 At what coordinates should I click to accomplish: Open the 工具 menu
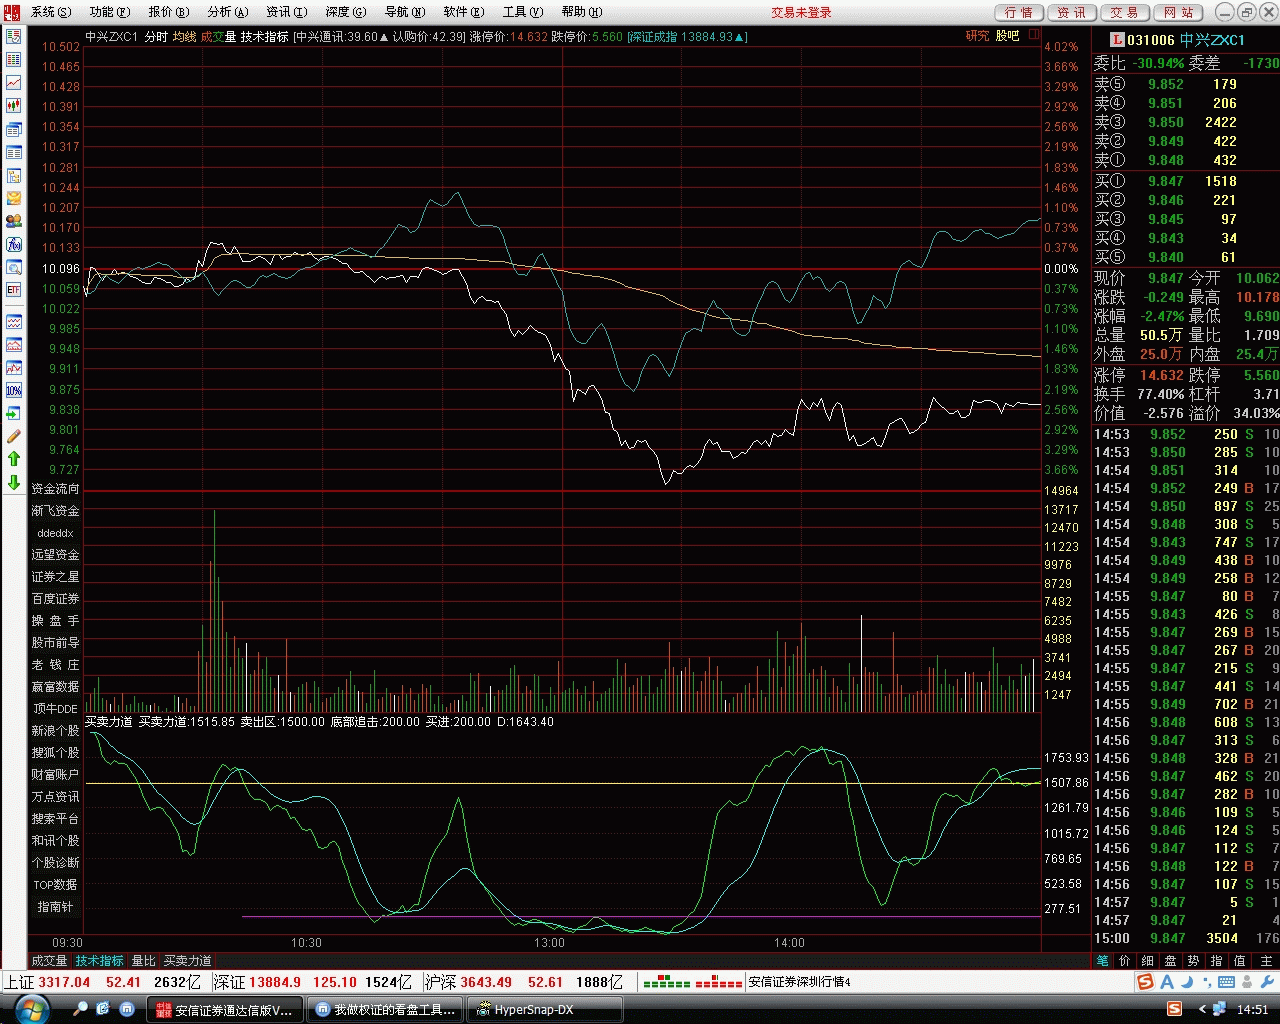click(x=522, y=12)
